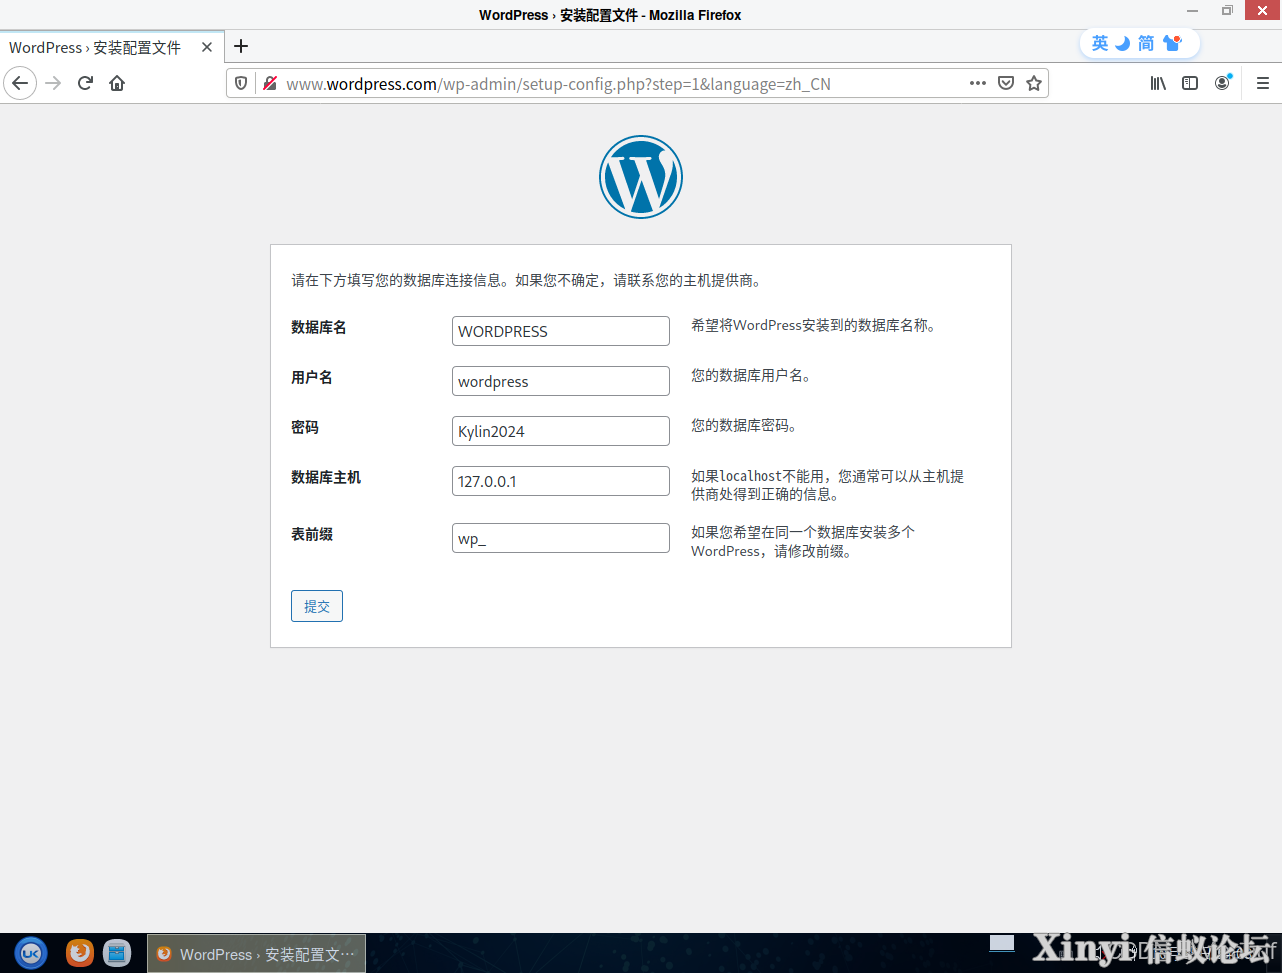Click the 用户名 label
This screenshot has height=973, width=1282.
pos(312,377)
